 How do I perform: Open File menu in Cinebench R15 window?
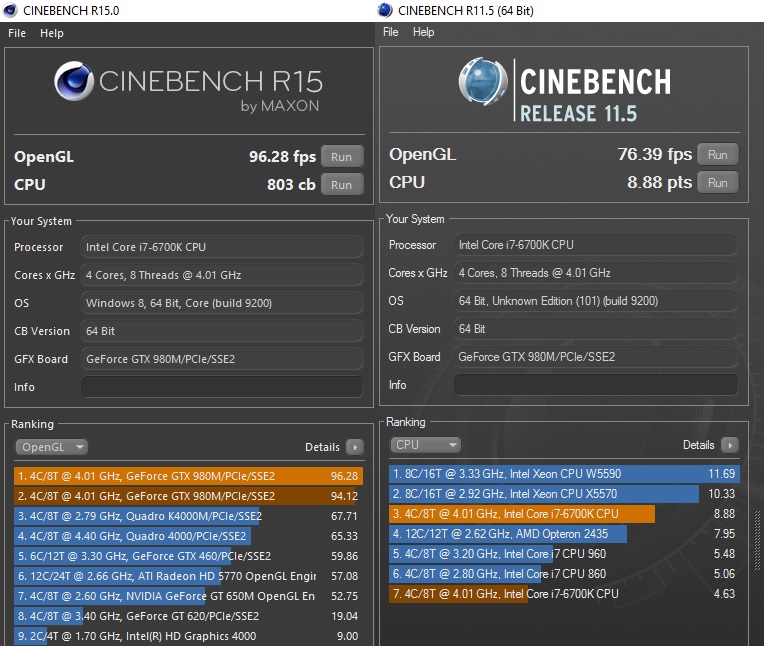tap(17, 33)
